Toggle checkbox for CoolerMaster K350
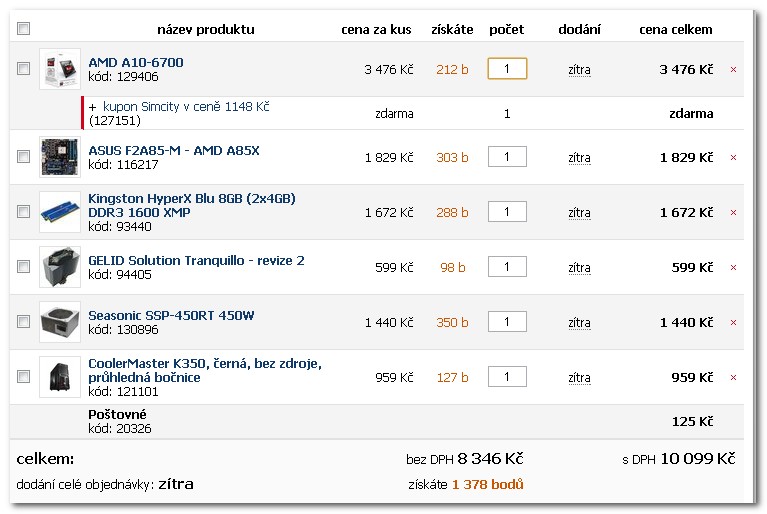The height and width of the screenshot is (514, 767). tap(24, 377)
